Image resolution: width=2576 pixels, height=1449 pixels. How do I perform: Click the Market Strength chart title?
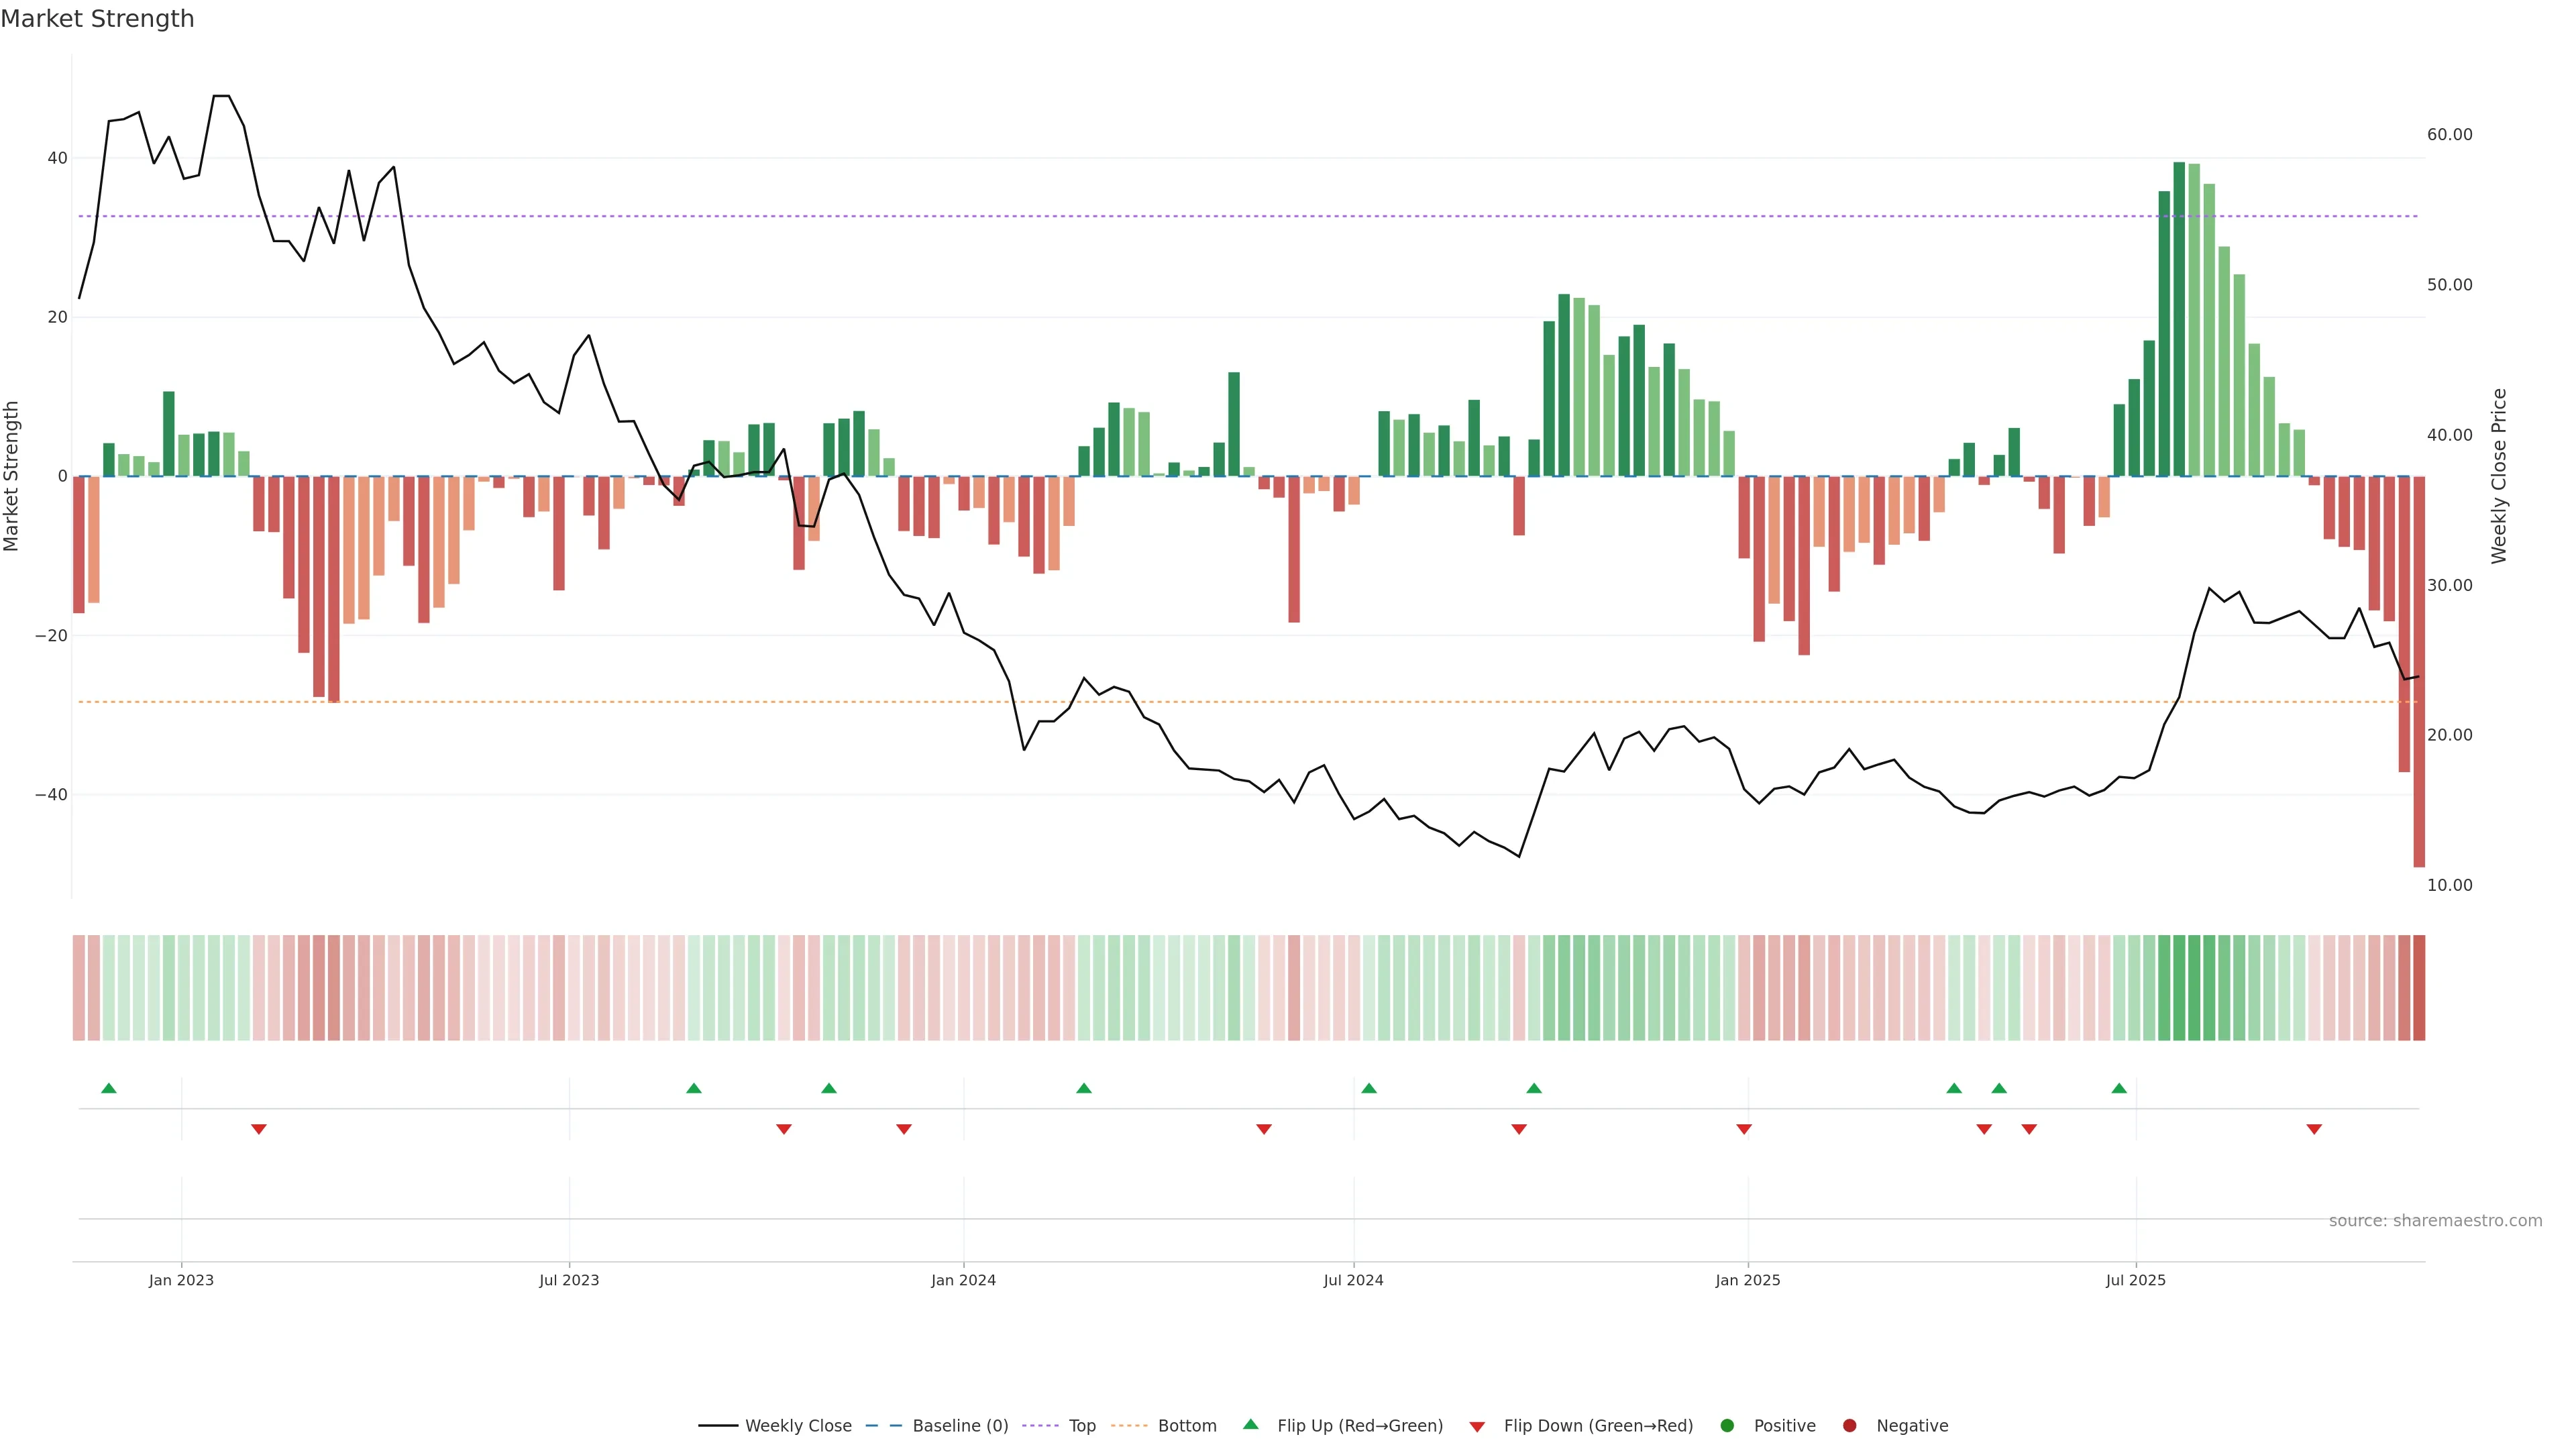(x=97, y=19)
